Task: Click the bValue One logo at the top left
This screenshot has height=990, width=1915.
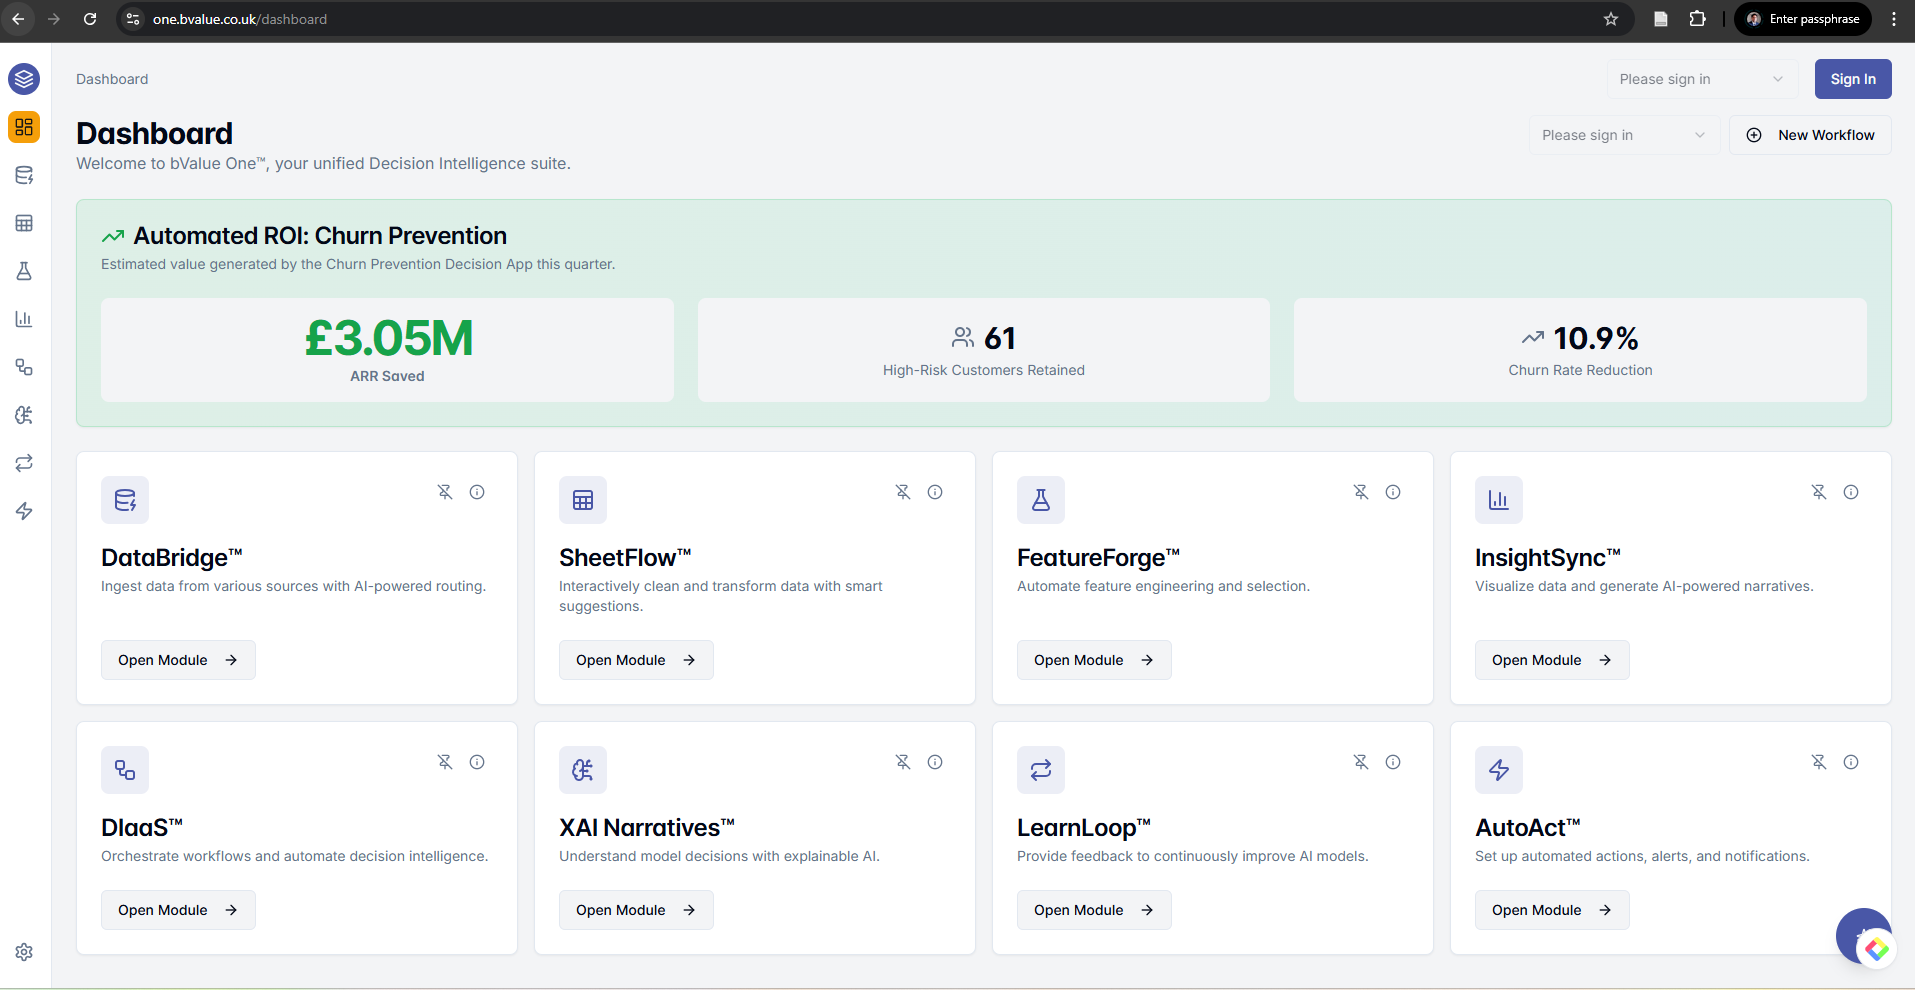Action: [22, 79]
